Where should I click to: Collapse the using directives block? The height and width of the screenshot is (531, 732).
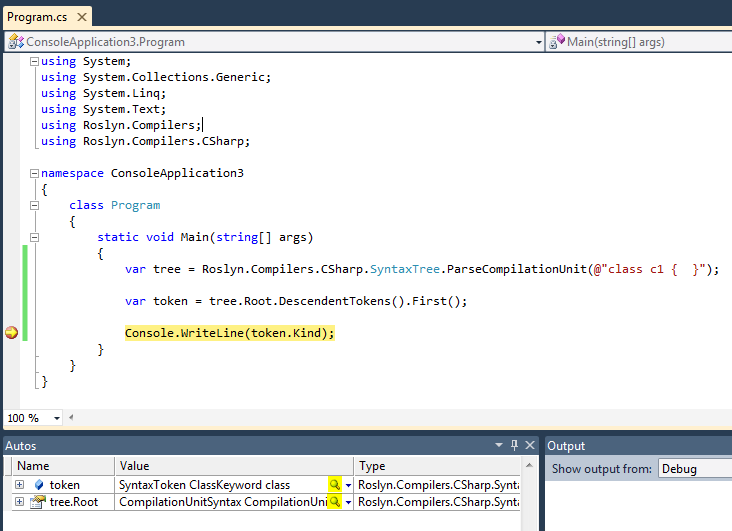click(x=35, y=61)
